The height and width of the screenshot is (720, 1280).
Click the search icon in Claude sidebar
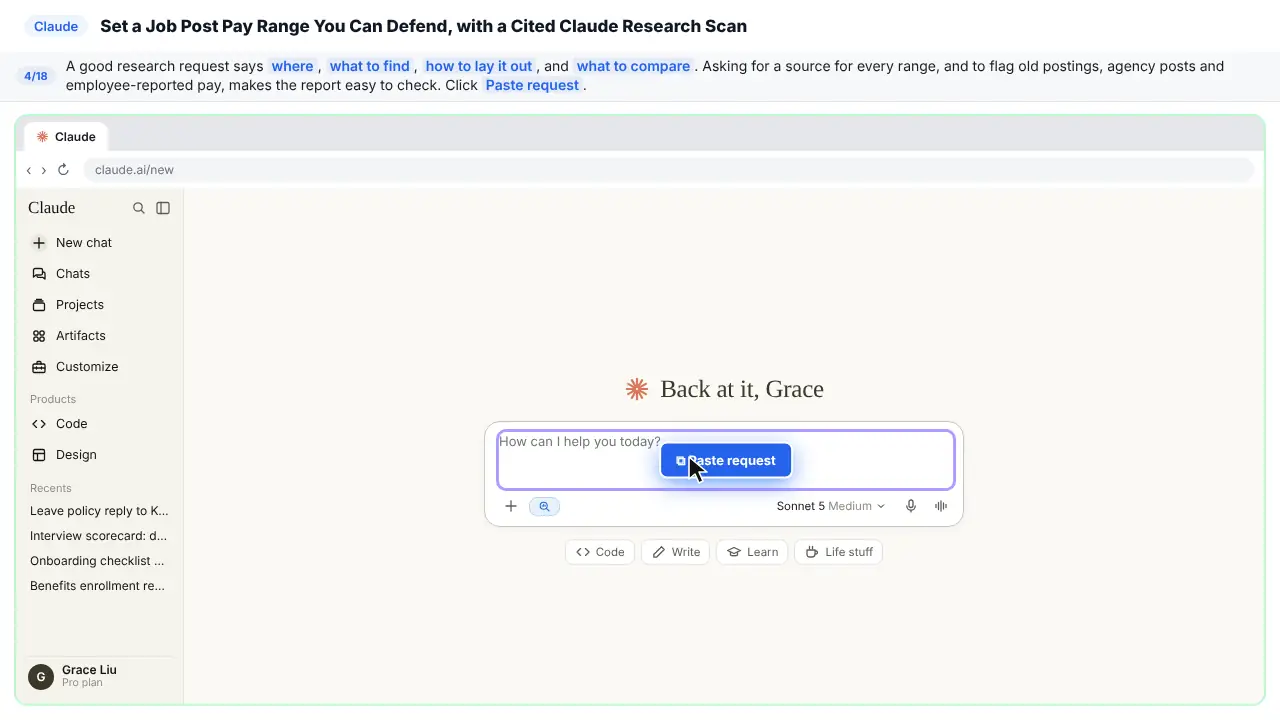[x=139, y=208]
